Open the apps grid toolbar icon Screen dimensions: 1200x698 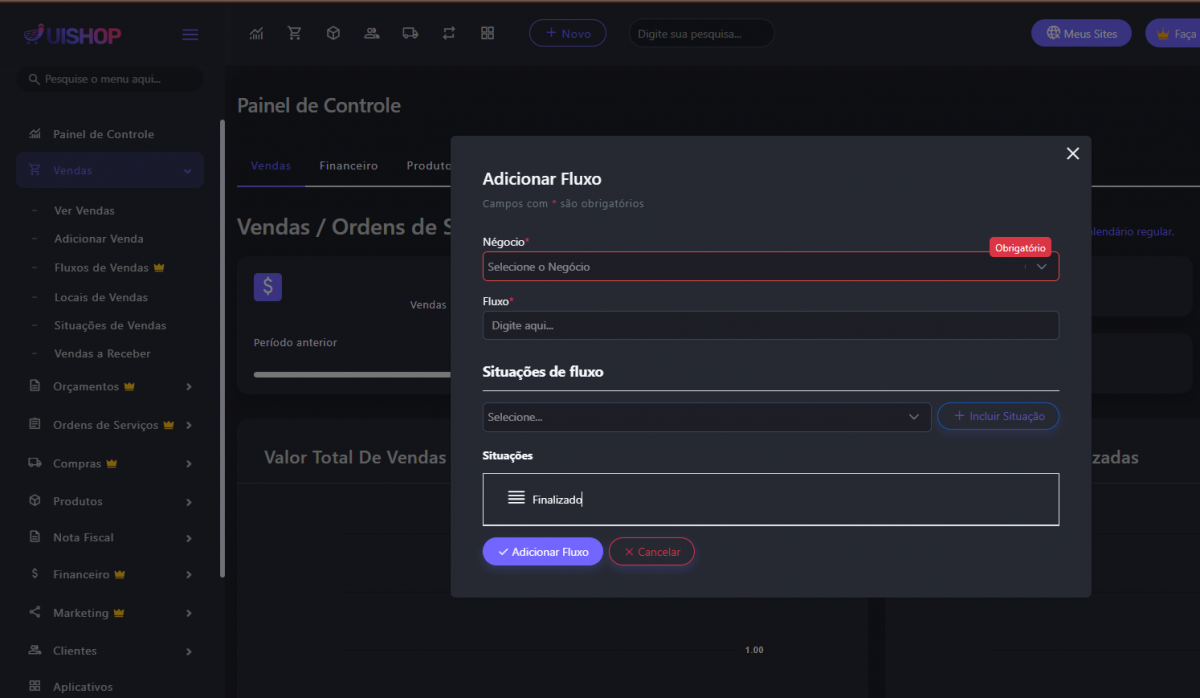[487, 33]
